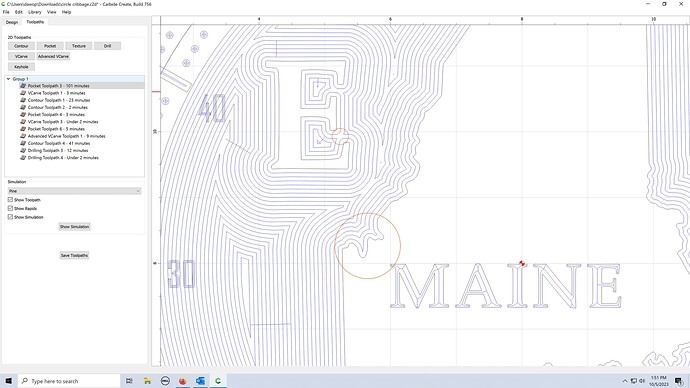The image size is (690, 388).
Task: Launch Dell app from the taskbar
Action: (x=165, y=381)
